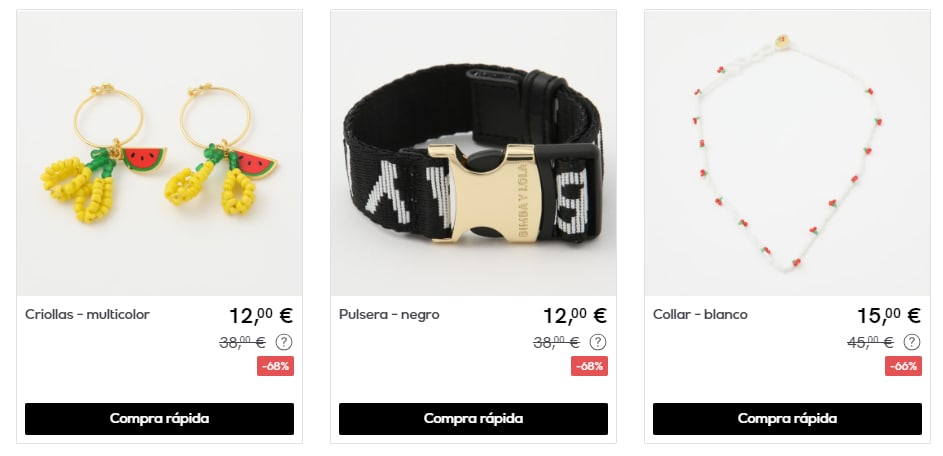Click the 15,00 € price of Collar
Screen dimensions: 943x456
(889, 315)
